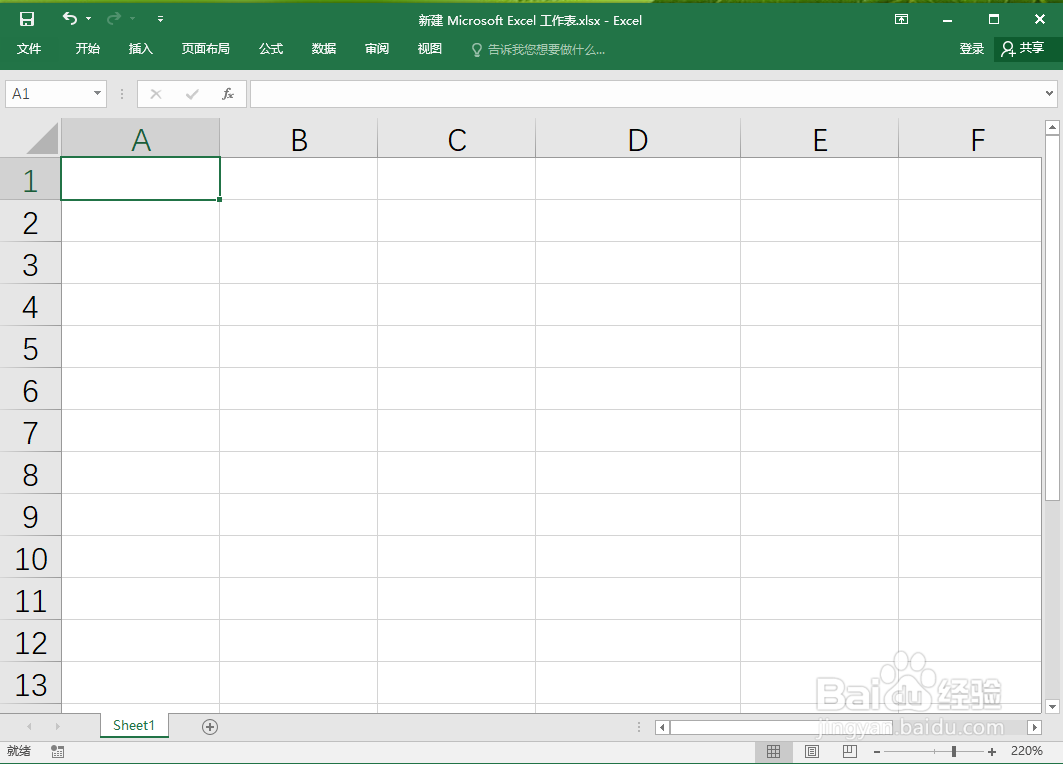The height and width of the screenshot is (764, 1063).
Task: Expand the Name Box dropdown arrow
Action: [98, 94]
